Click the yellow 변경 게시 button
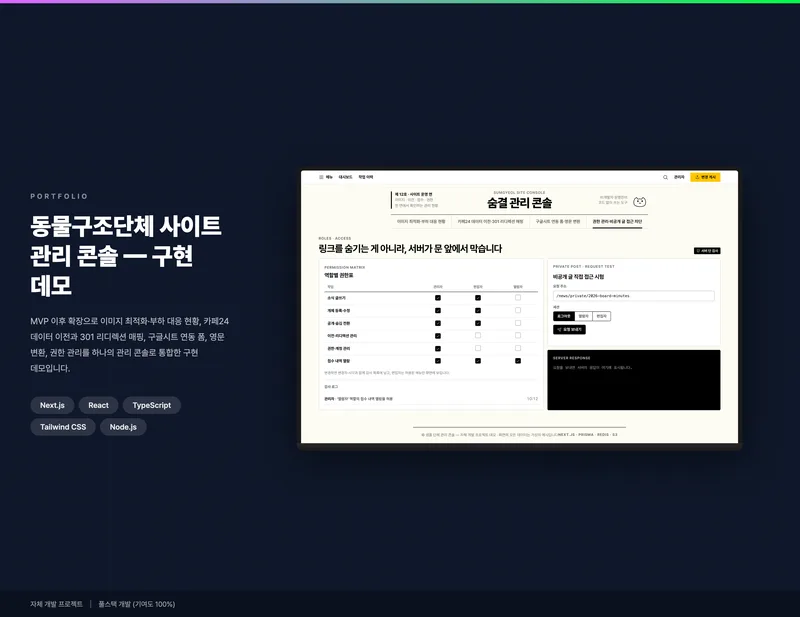 [705, 177]
